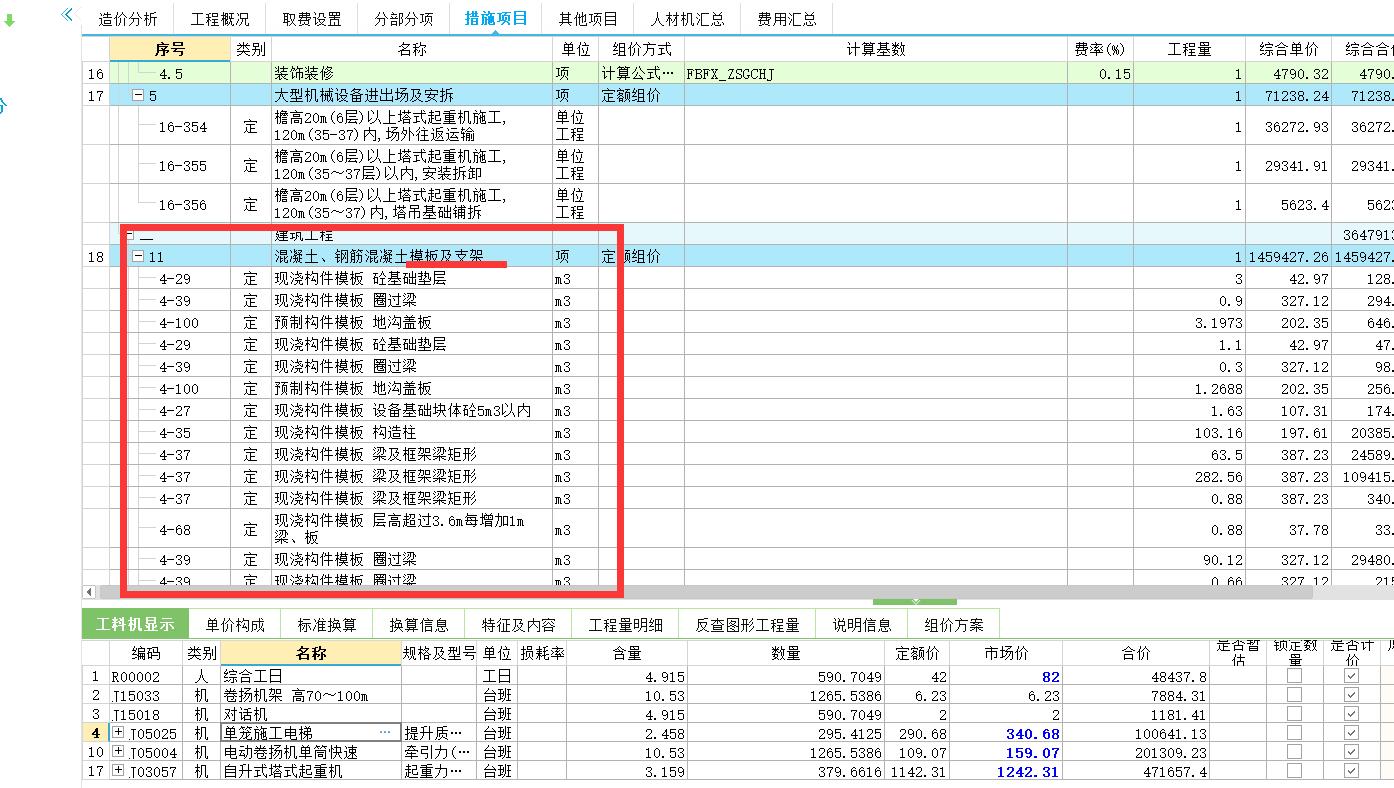The image size is (1394, 788).
Task: Select row 16-356 塔吊基础铺拆
Action: tap(738, 205)
